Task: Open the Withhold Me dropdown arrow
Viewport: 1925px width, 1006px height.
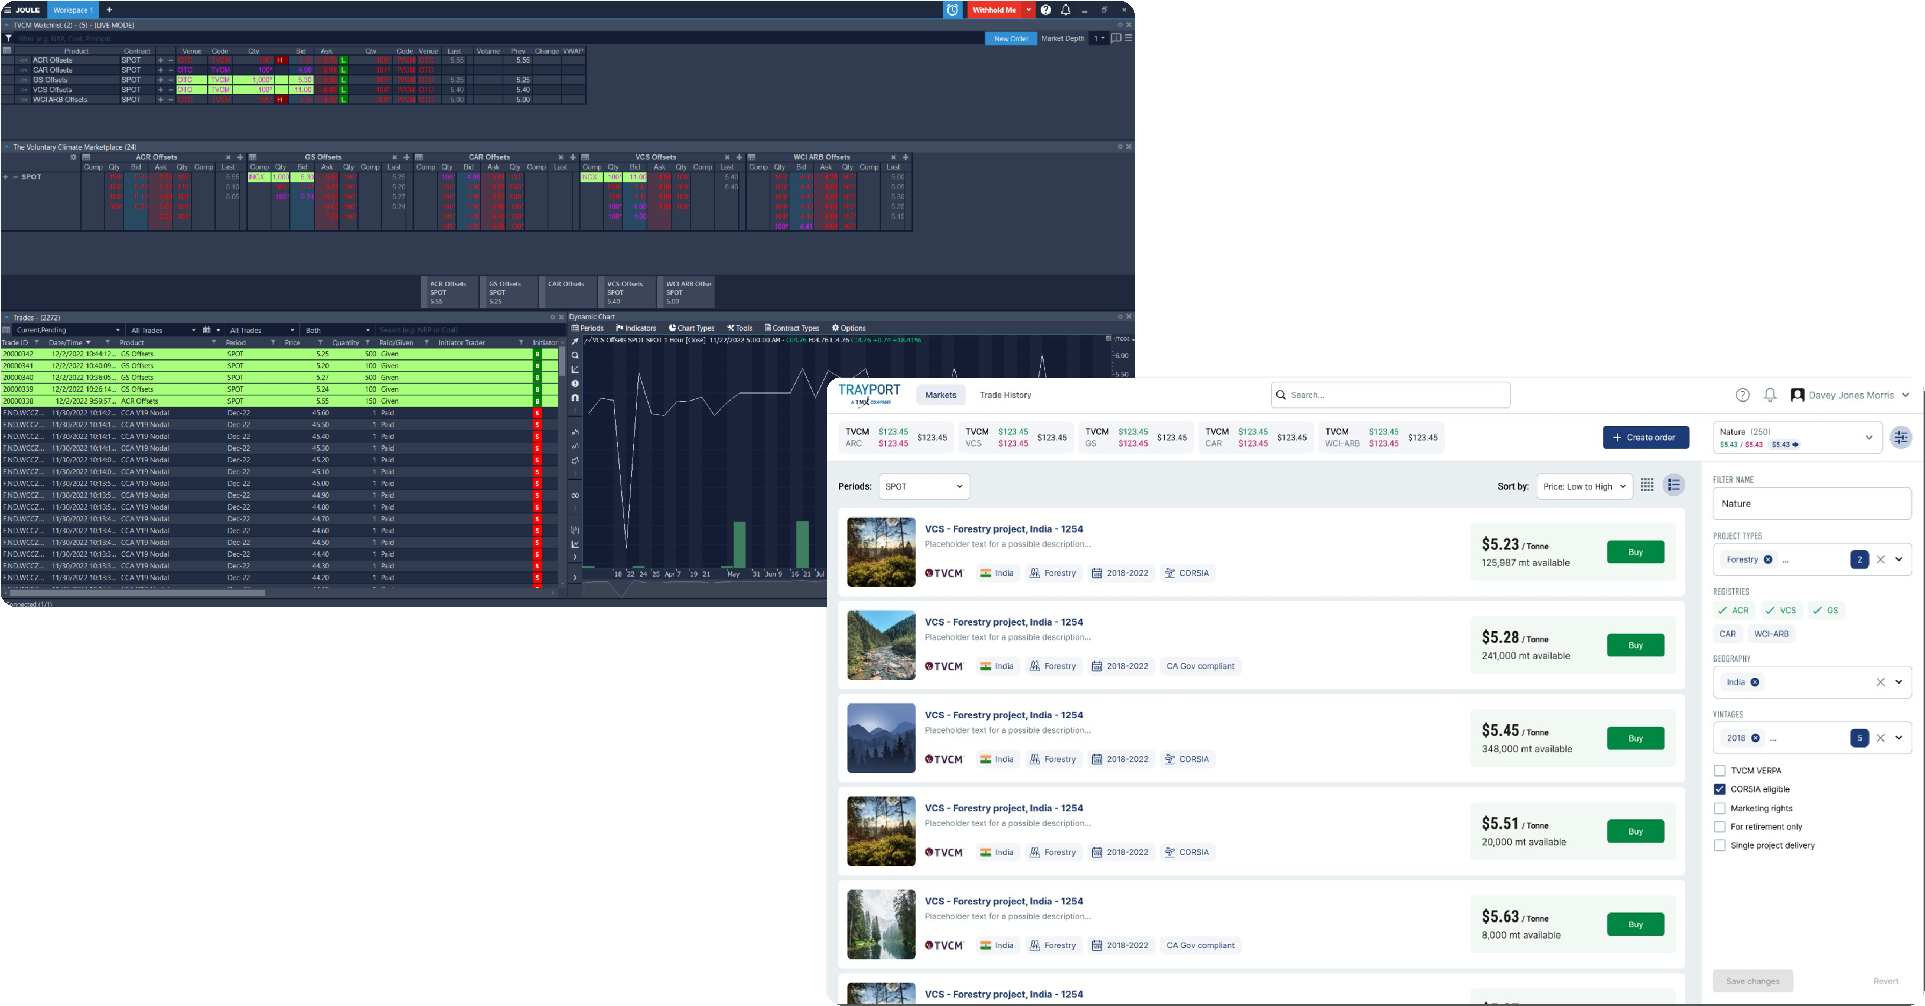Action: tap(1028, 10)
